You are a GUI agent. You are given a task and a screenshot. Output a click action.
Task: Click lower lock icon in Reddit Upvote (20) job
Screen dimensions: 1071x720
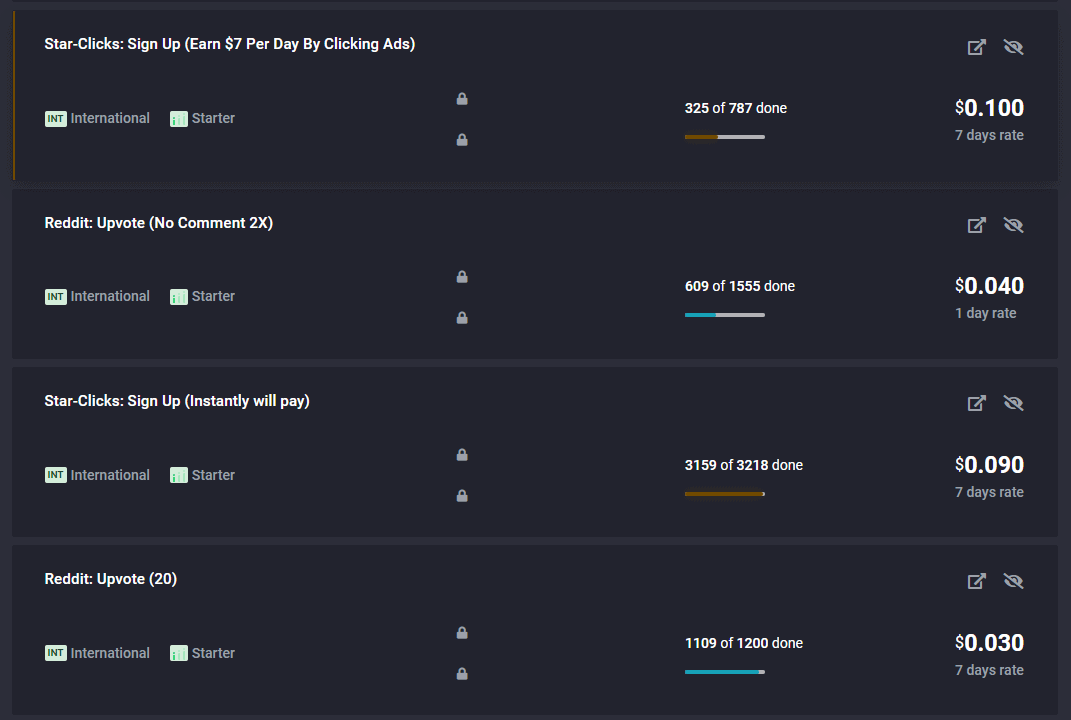point(462,674)
